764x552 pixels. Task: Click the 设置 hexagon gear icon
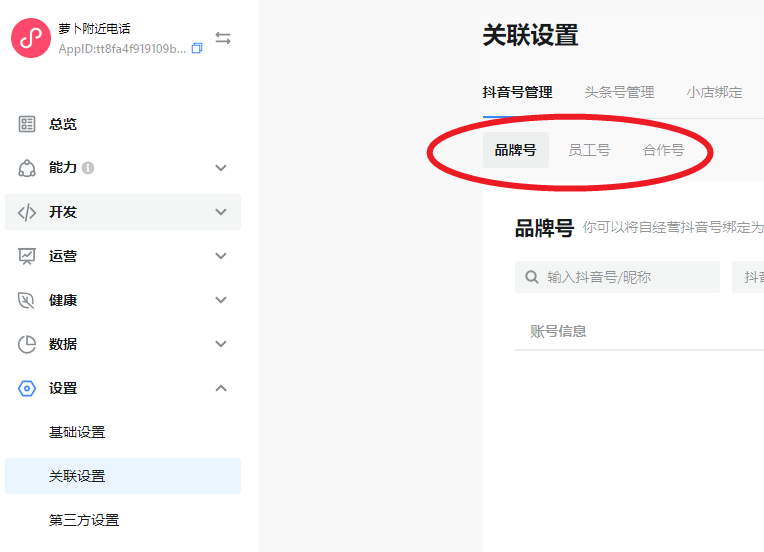(27, 388)
